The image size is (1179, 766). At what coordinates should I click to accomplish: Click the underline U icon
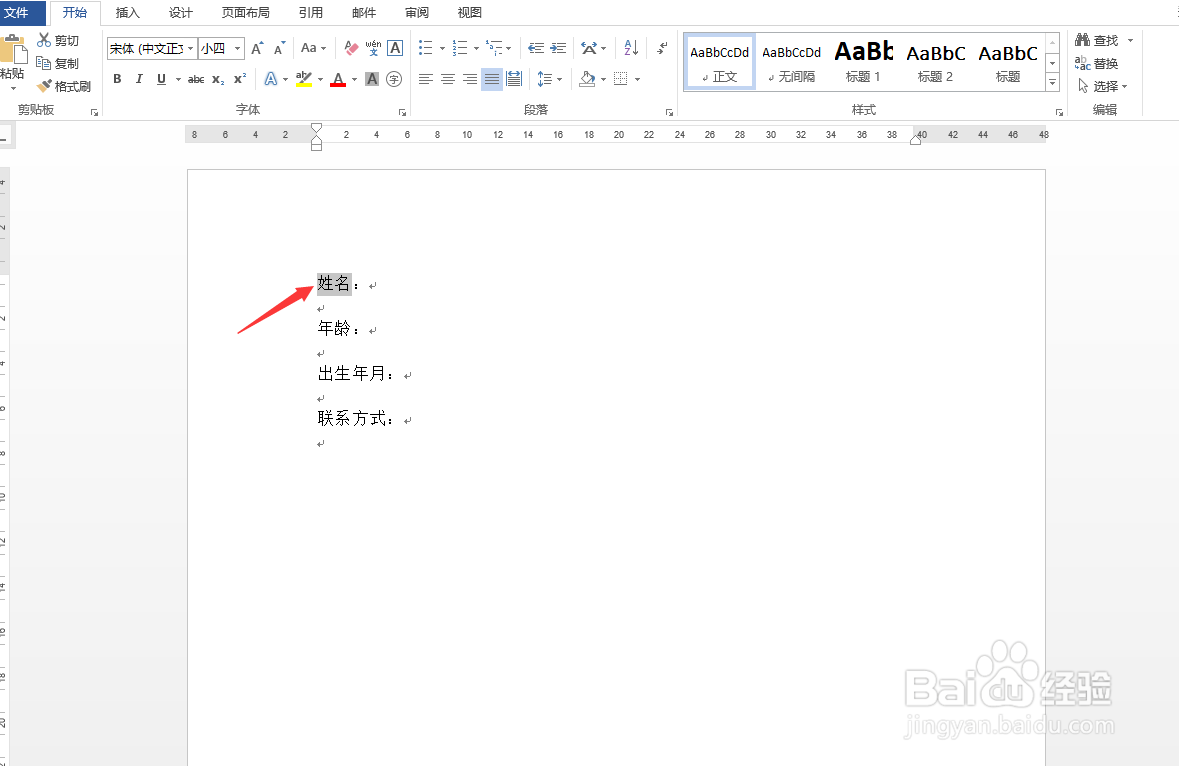coord(161,79)
